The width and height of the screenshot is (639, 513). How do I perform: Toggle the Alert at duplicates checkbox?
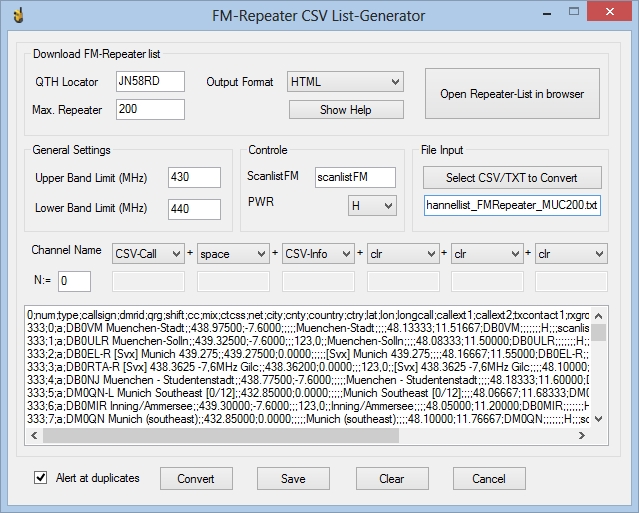click(40, 478)
